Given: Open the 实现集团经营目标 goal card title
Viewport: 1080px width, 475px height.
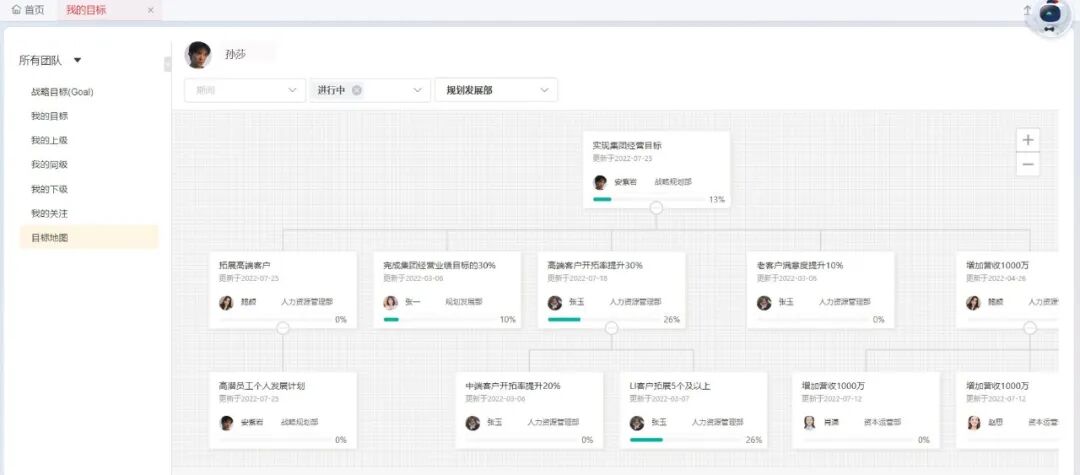Looking at the screenshot, I should tap(627, 146).
